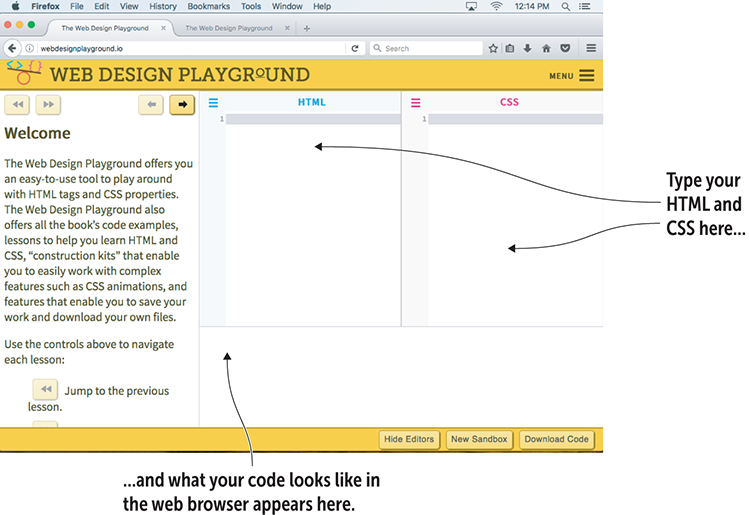Reload the page with refresh icon
The image size is (750, 515).
355,48
